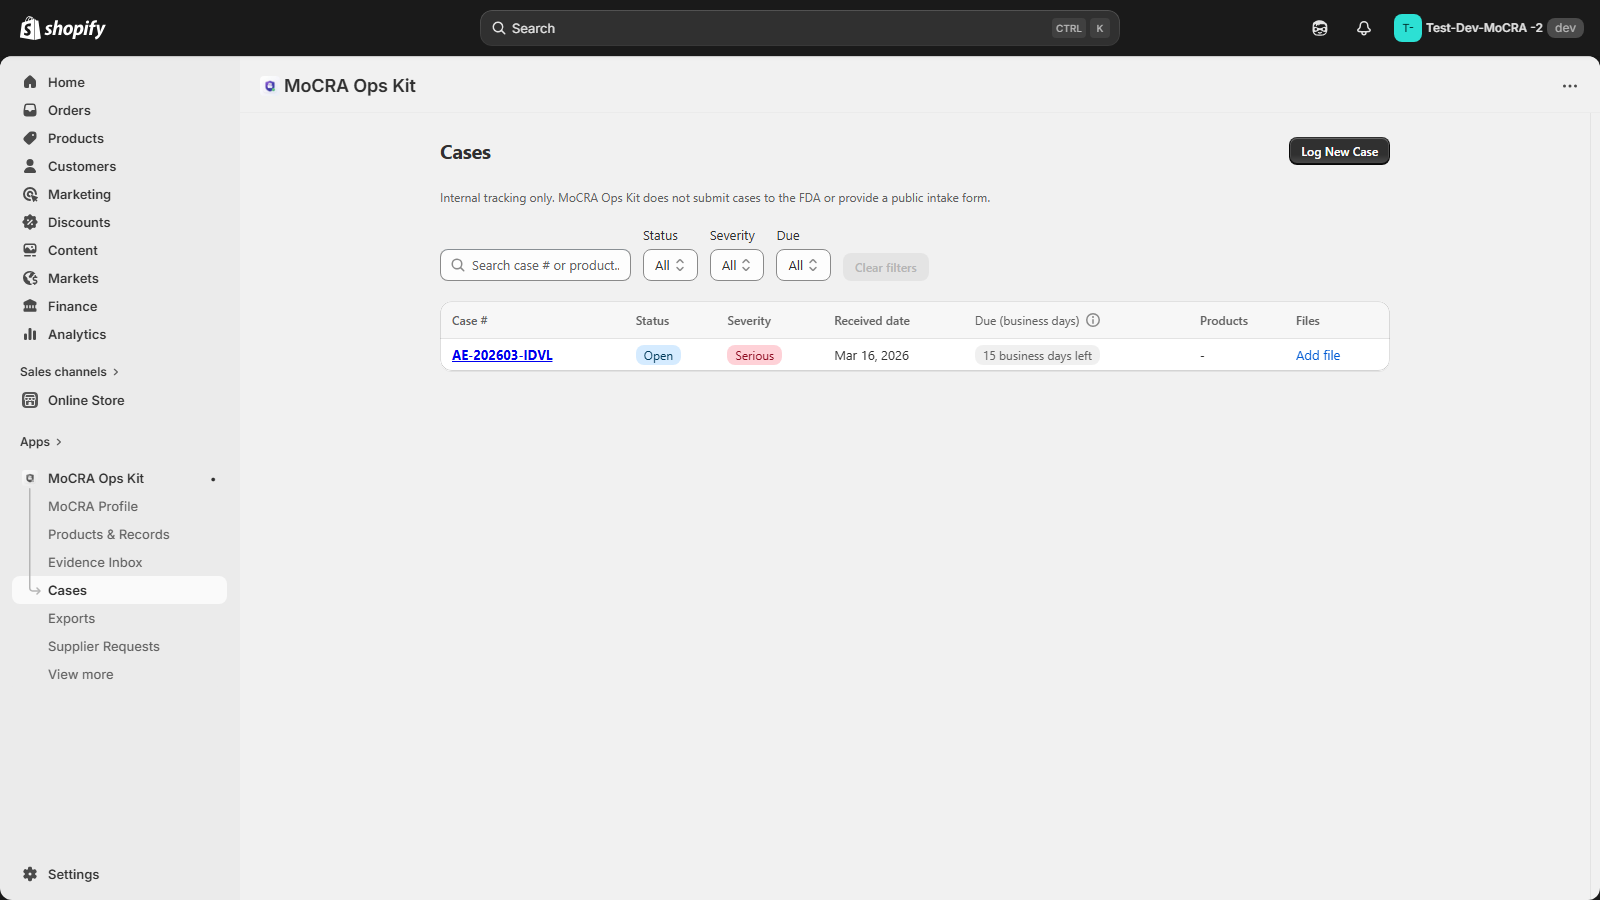Click the Open status badge
Image resolution: width=1600 pixels, height=900 pixels.
(x=658, y=355)
